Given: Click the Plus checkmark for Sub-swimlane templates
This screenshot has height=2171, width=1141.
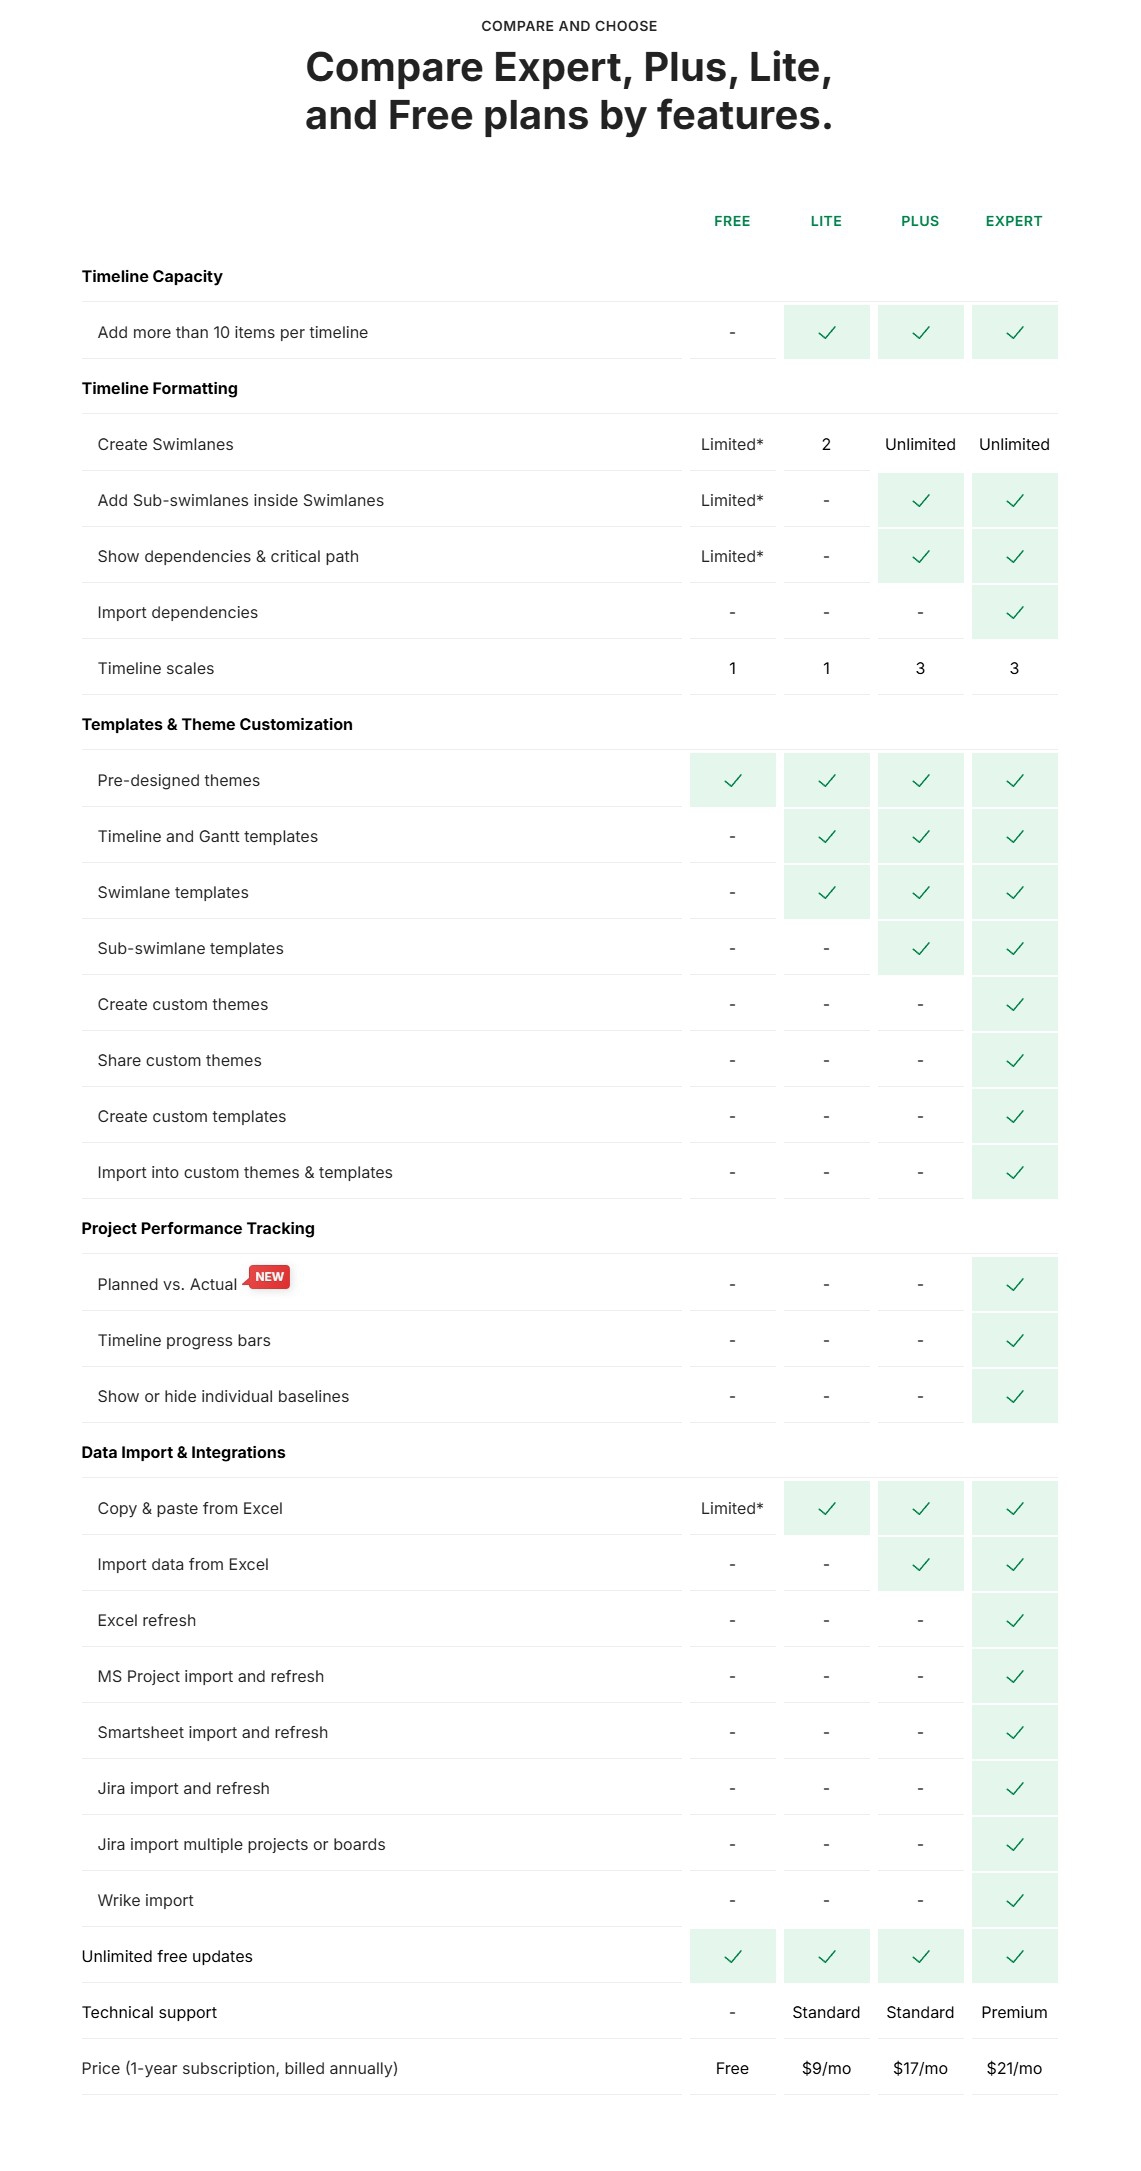Looking at the screenshot, I should click(x=920, y=949).
